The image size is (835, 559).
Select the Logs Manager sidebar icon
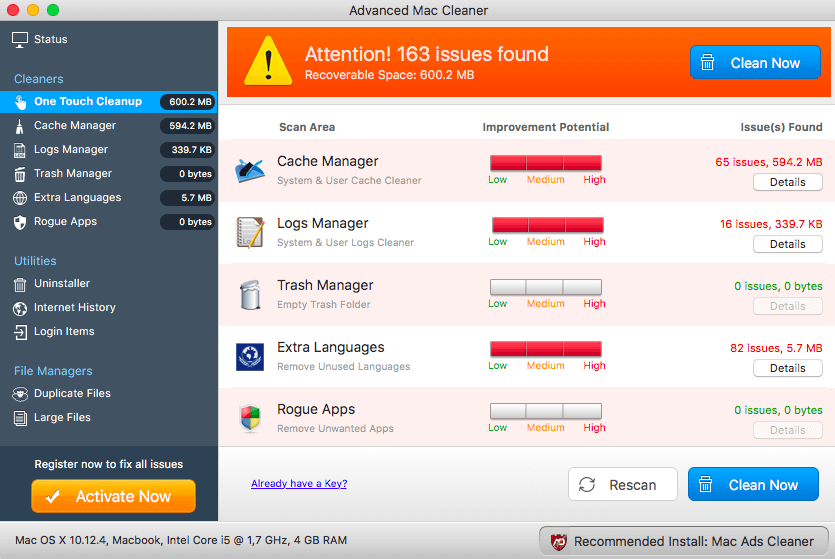20,150
